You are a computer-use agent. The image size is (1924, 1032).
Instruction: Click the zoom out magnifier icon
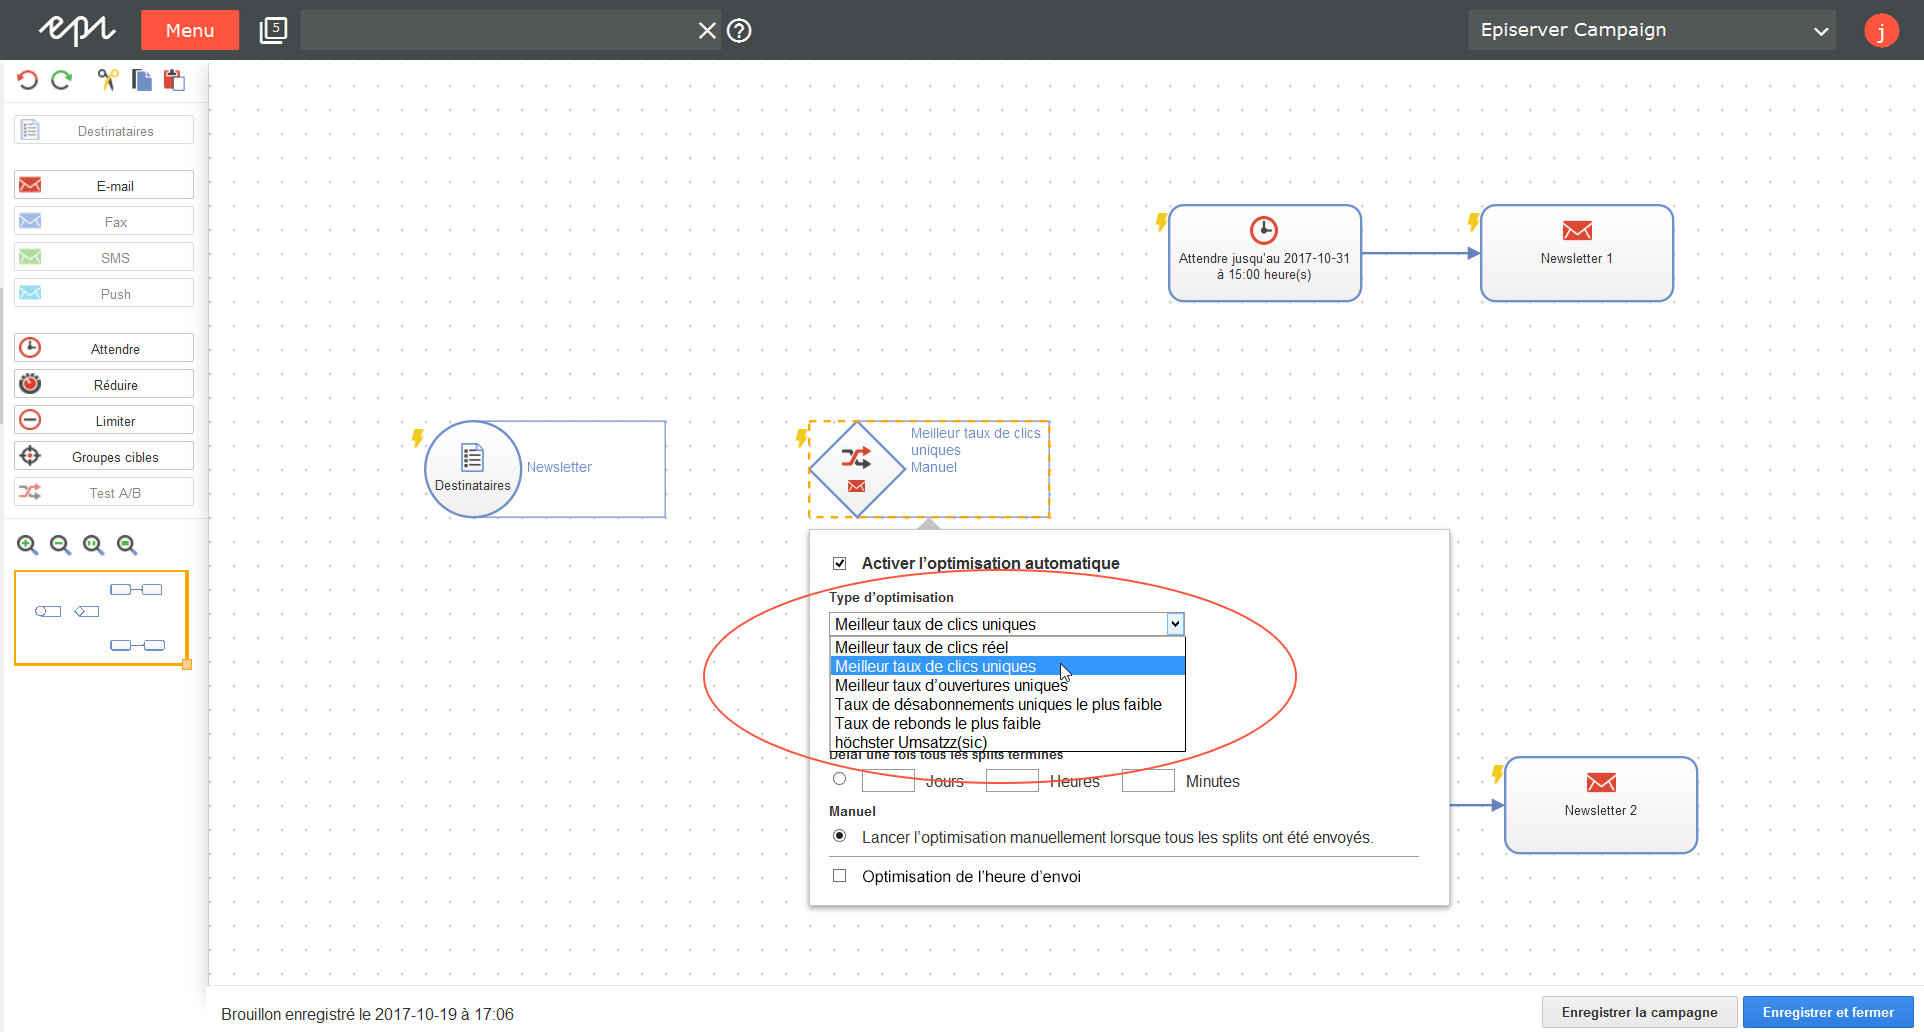pyautogui.click(x=61, y=545)
